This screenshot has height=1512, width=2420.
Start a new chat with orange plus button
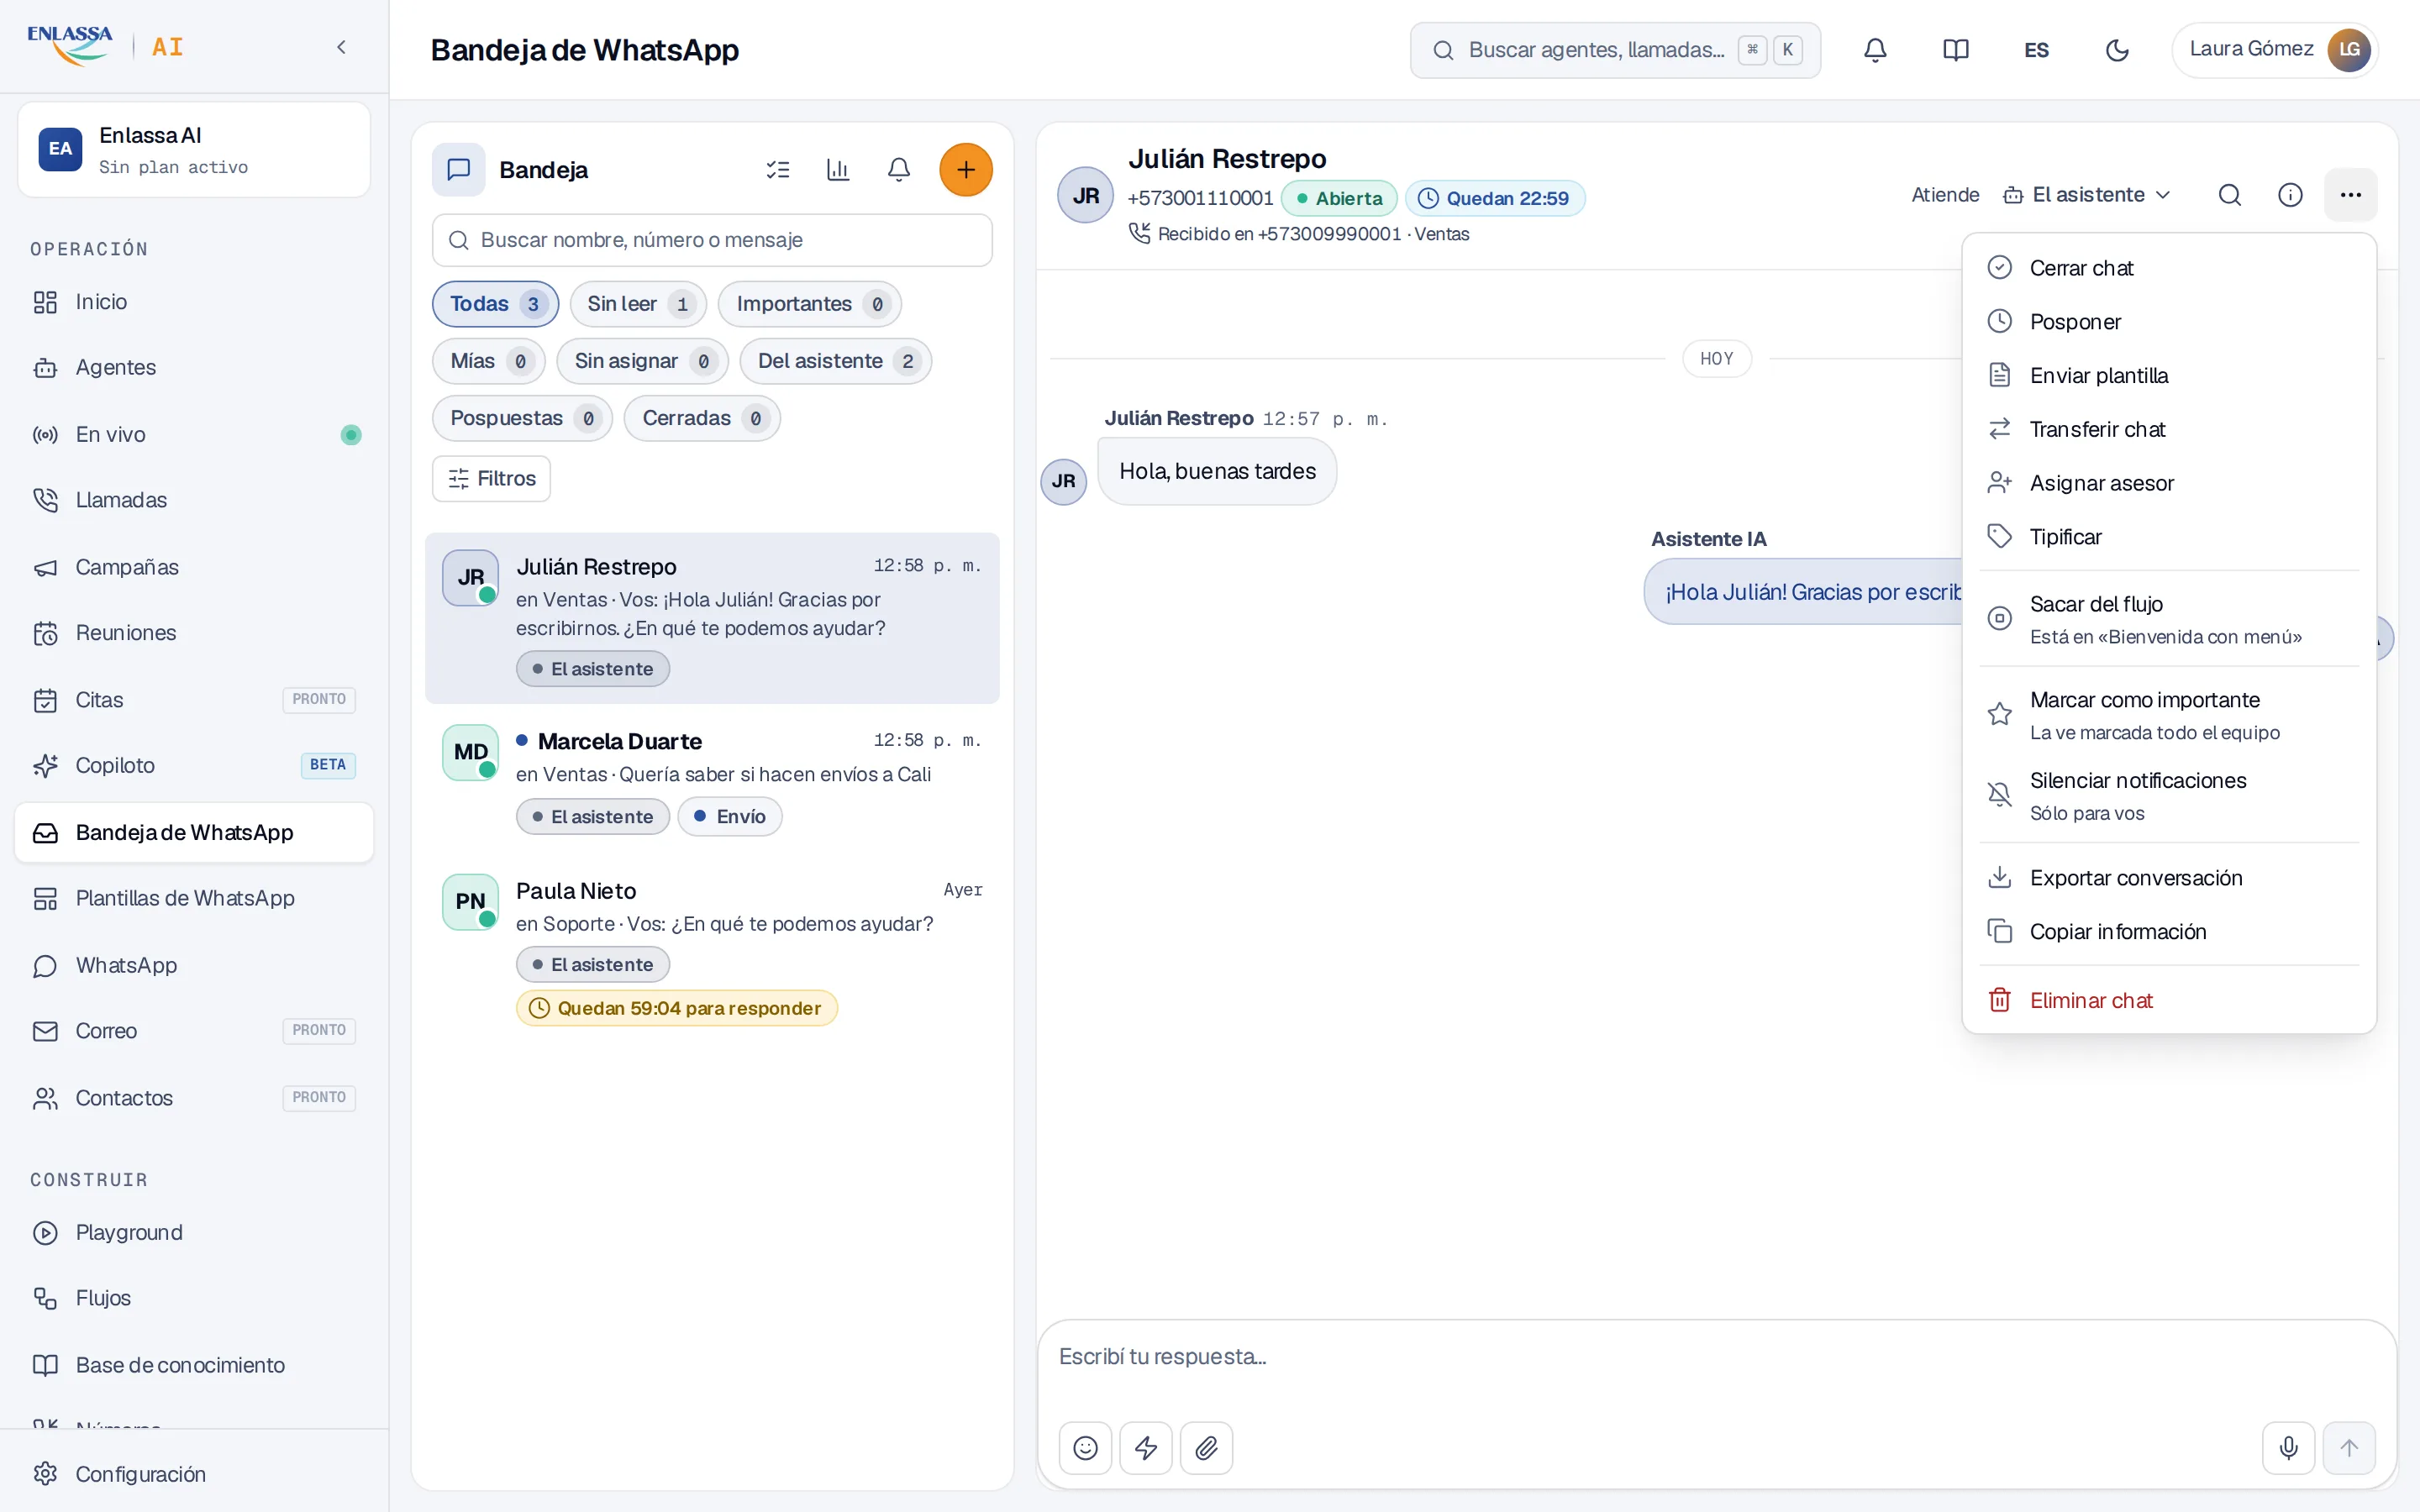(x=965, y=170)
